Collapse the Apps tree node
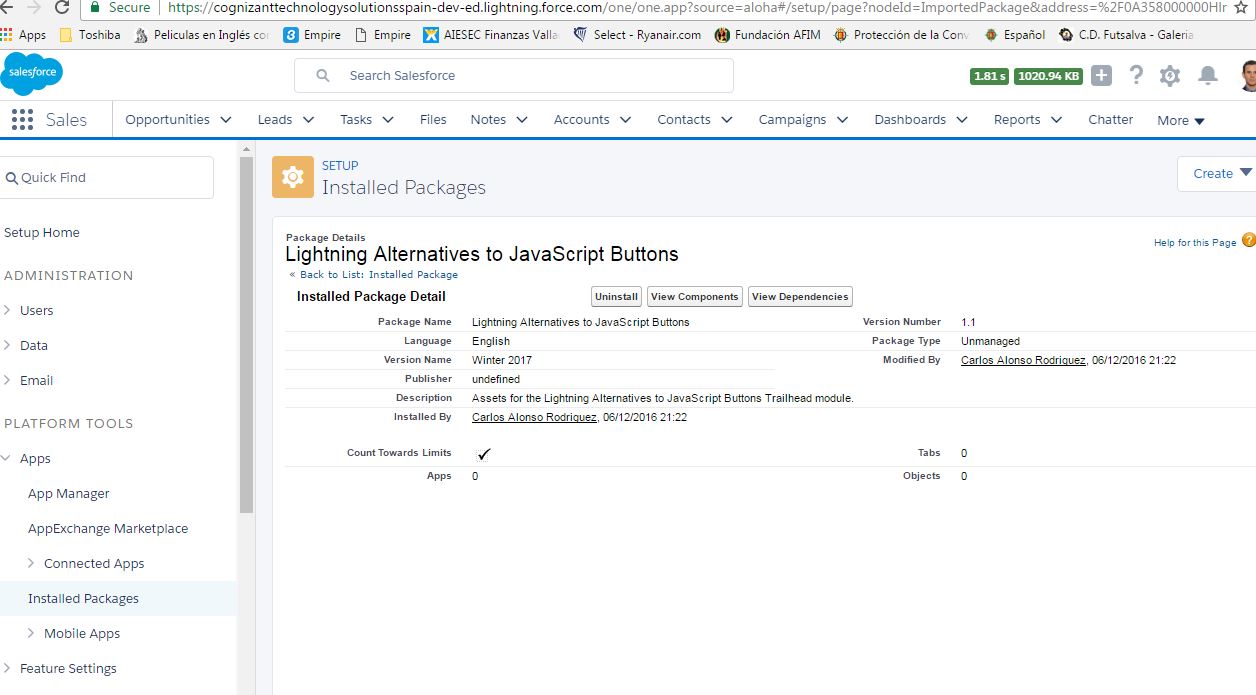 8,458
